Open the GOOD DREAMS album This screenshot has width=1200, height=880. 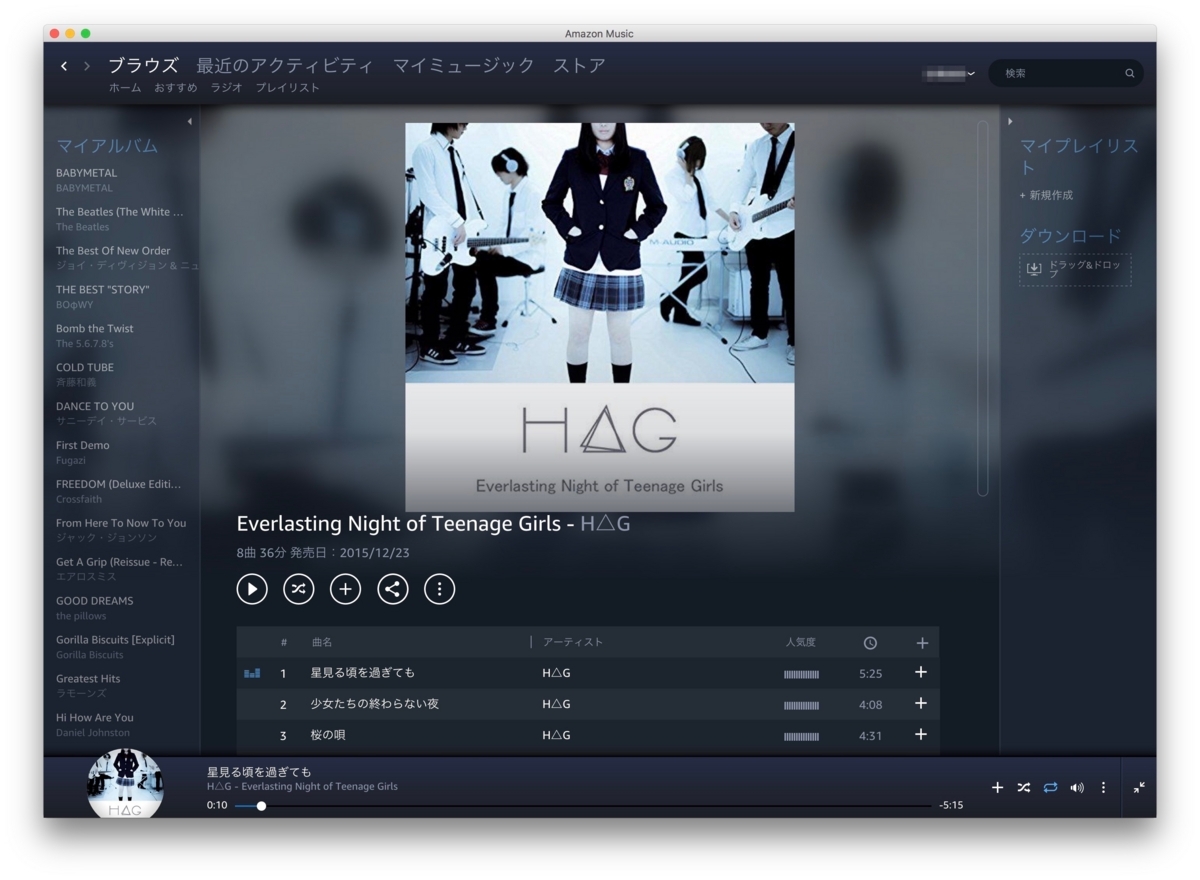pyautogui.click(x=94, y=602)
